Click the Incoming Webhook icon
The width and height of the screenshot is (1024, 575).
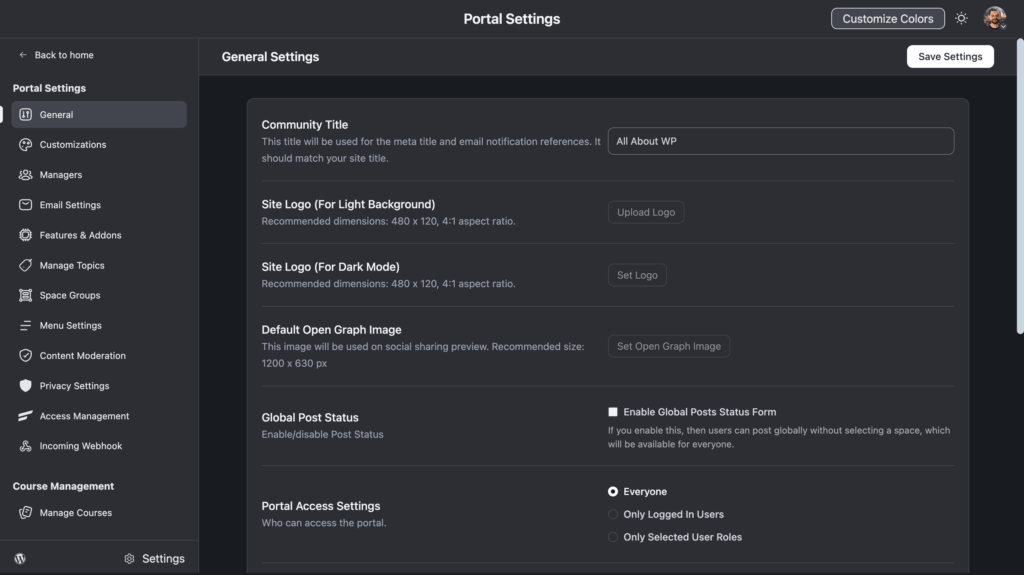[25, 446]
